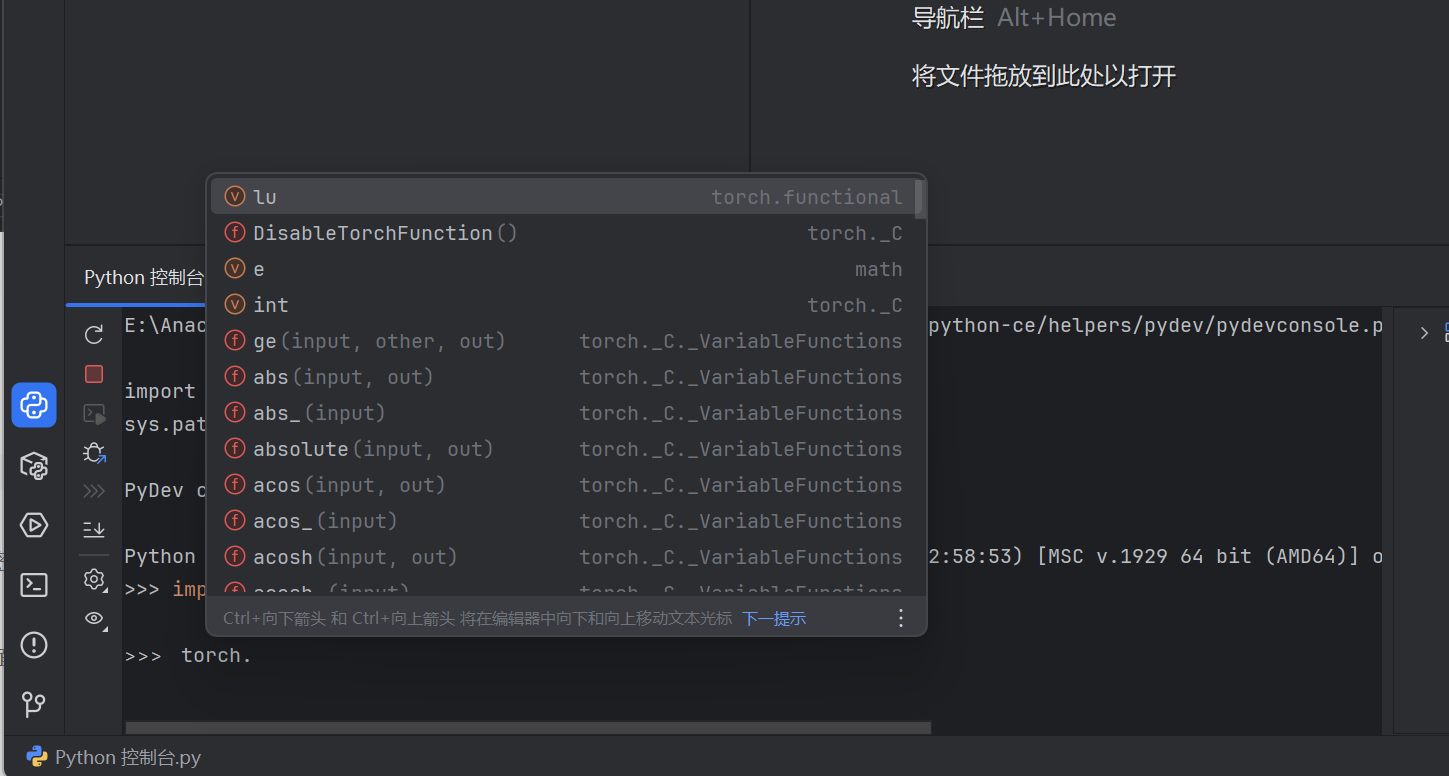Open the completion popup three-dot menu
Screen dimensions: 1449x776
click(x=900, y=618)
